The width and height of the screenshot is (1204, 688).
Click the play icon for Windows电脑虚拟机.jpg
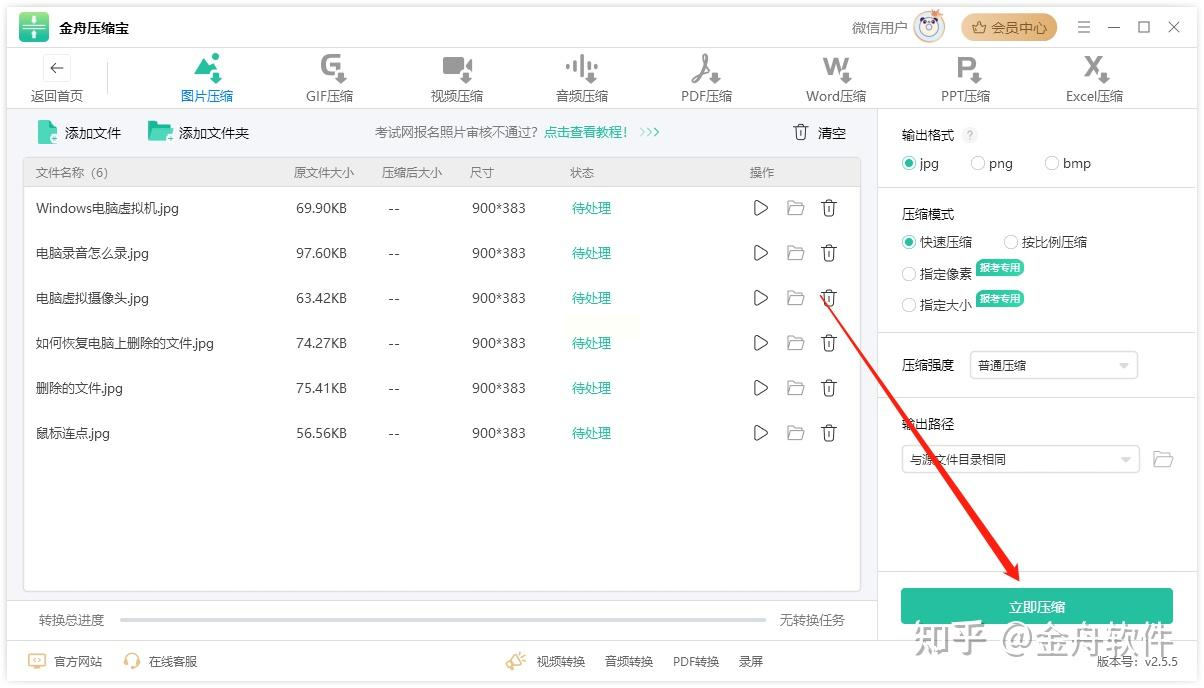[761, 208]
